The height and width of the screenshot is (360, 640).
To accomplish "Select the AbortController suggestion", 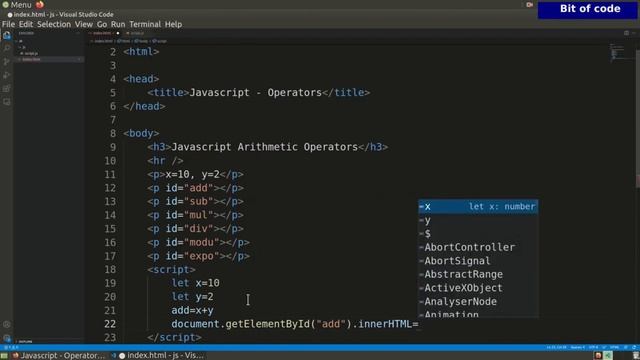I will coord(478,247).
